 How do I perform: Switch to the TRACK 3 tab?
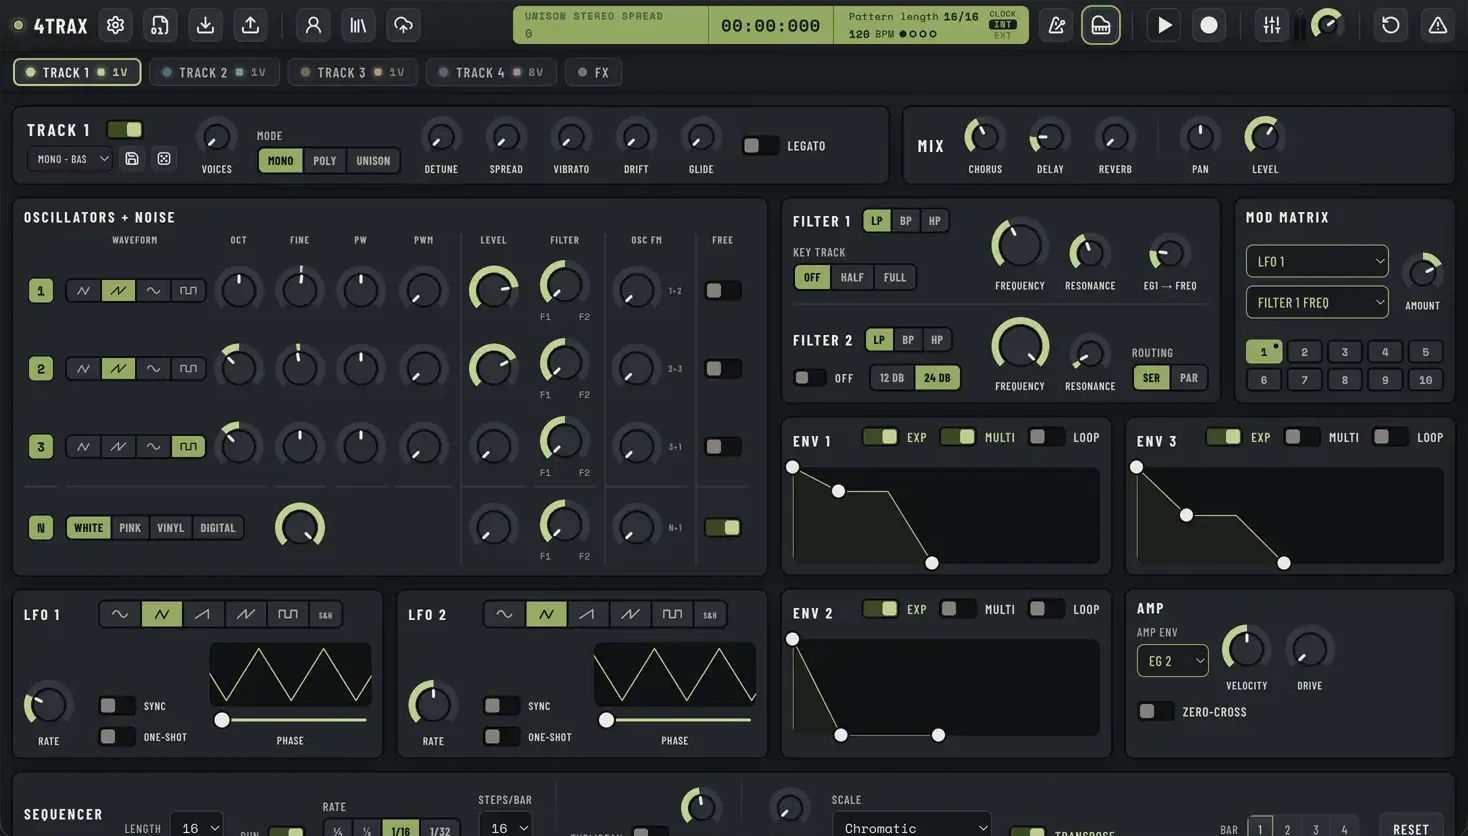(352, 72)
